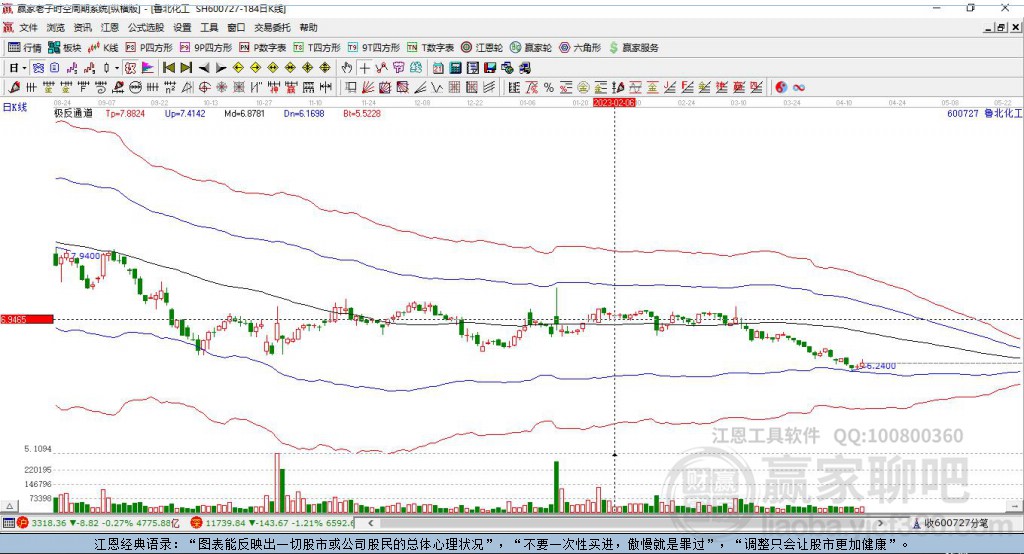The image size is (1024, 554).
Task: Select the percent % retracement tool
Action: coord(549,87)
